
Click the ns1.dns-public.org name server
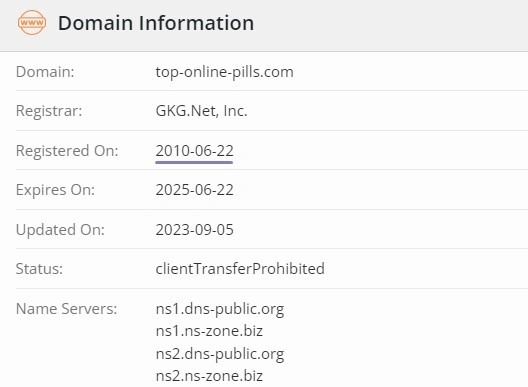coord(220,309)
